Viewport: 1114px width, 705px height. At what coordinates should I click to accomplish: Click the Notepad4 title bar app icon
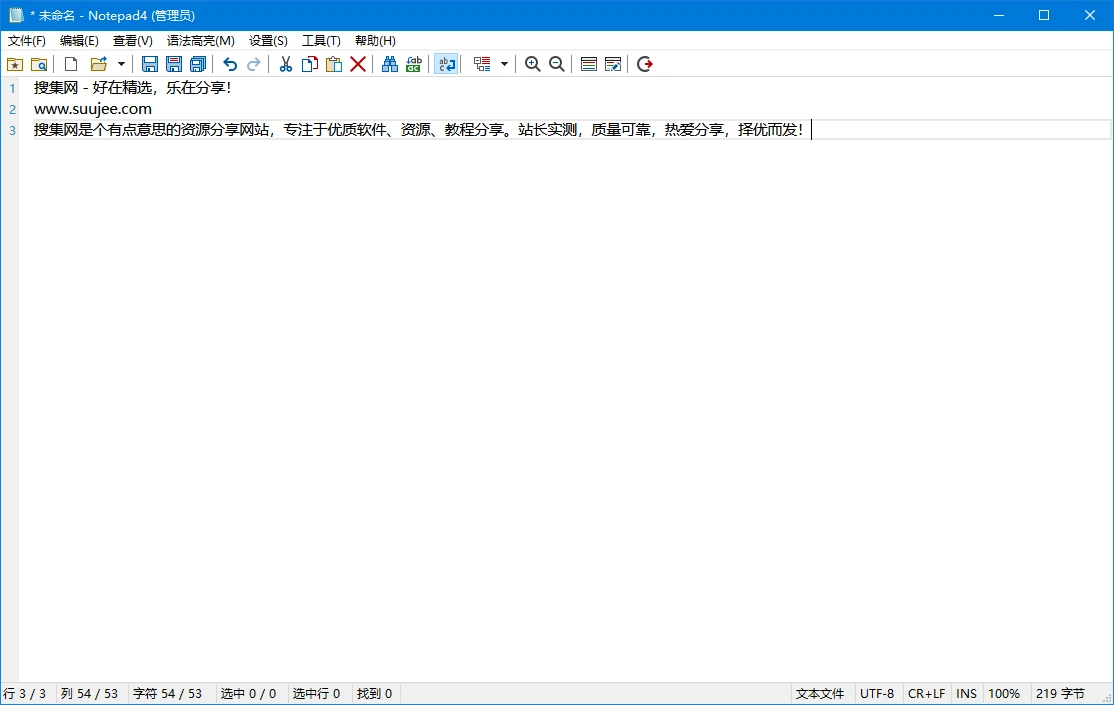tap(16, 15)
